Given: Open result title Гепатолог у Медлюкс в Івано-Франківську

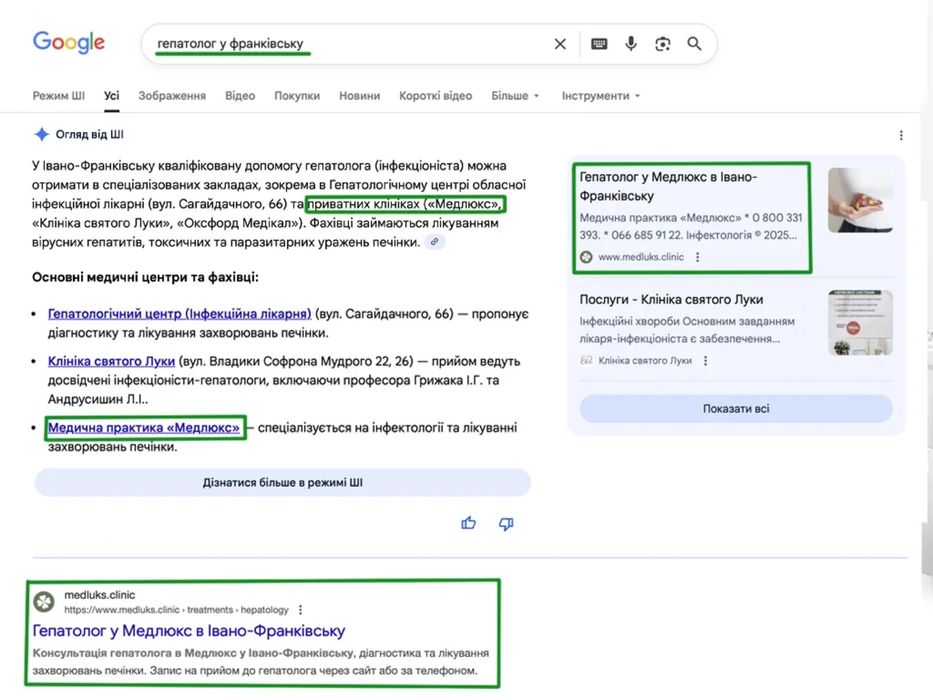Looking at the screenshot, I should pos(189,630).
